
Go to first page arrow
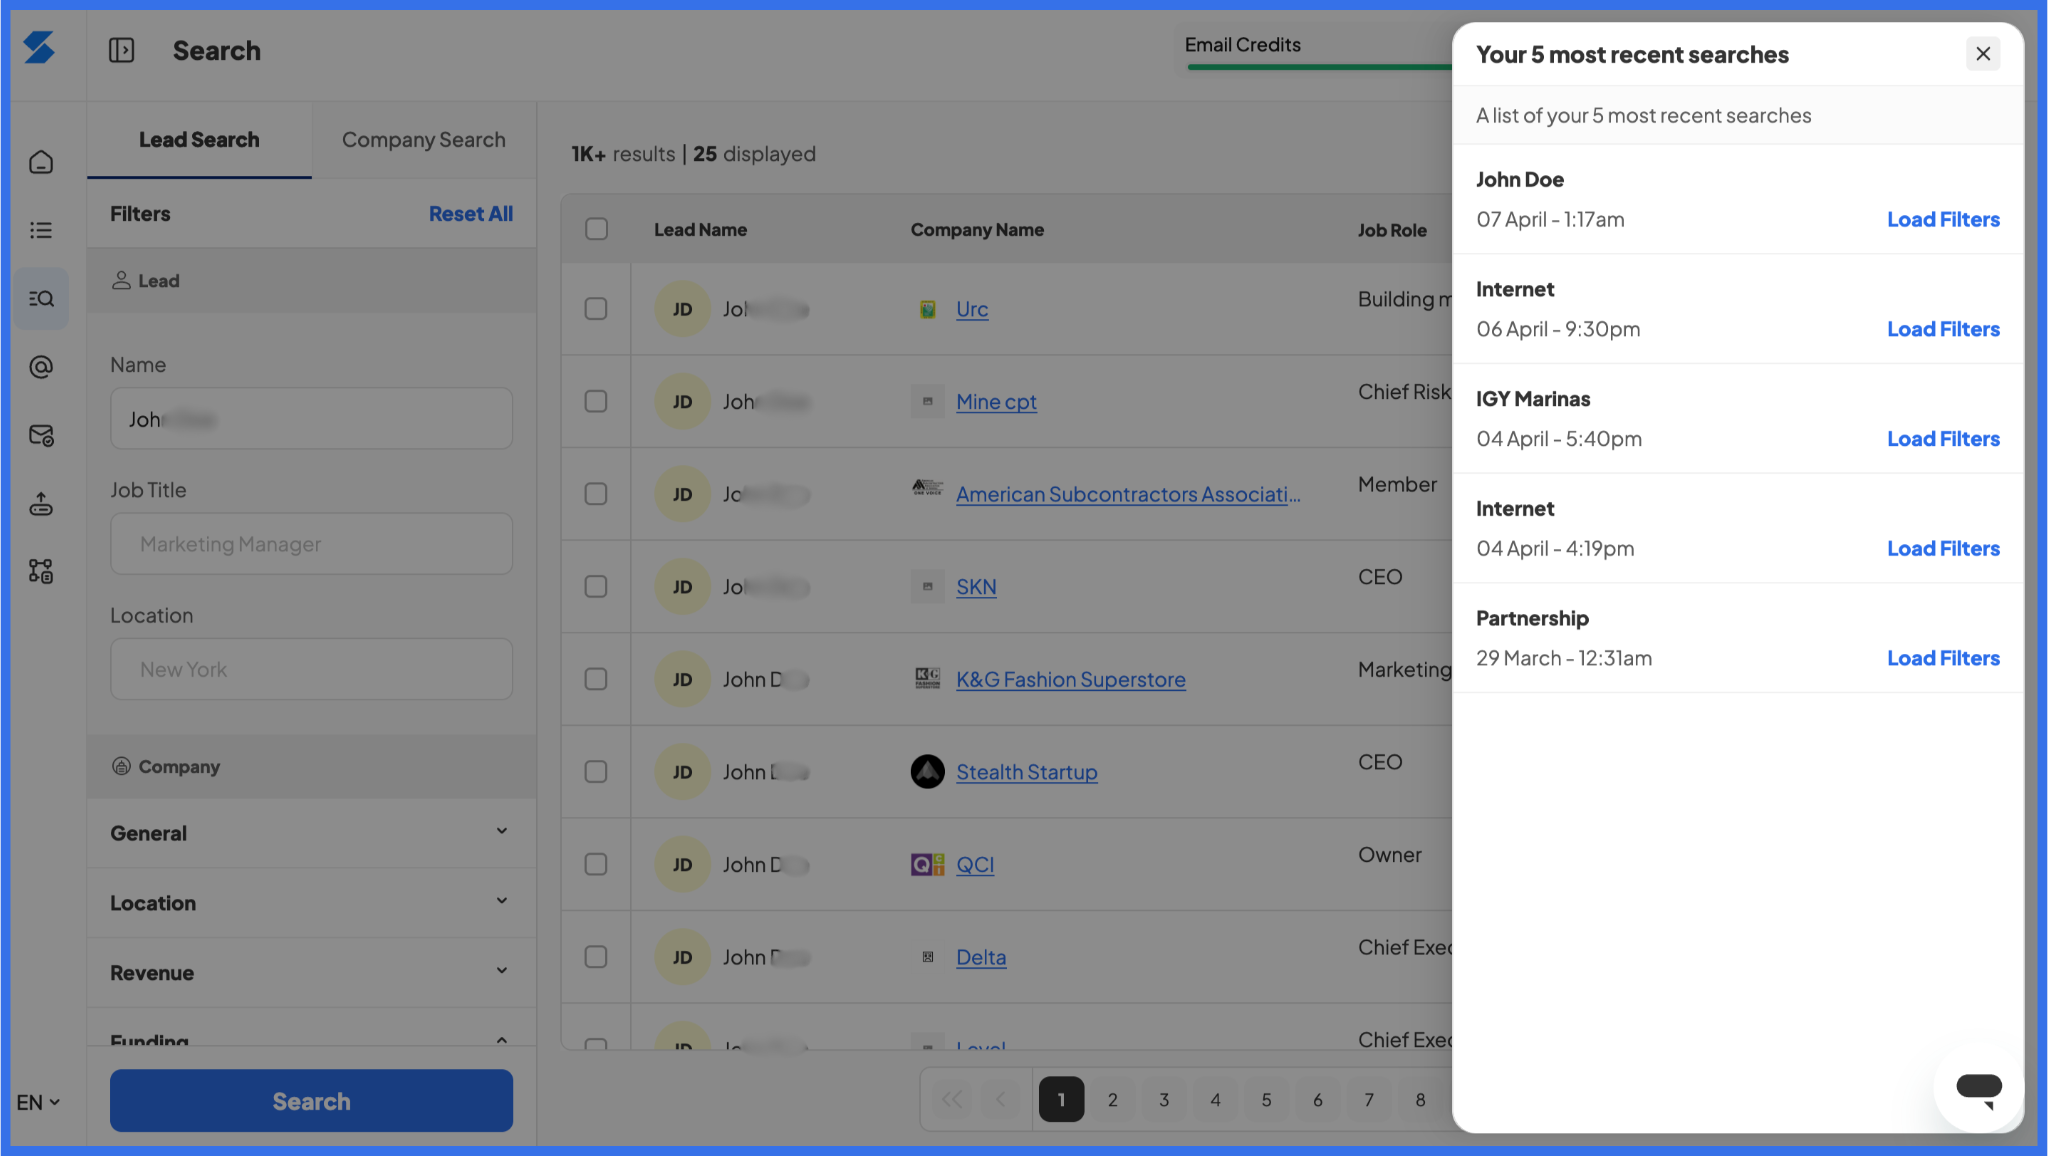point(952,1100)
